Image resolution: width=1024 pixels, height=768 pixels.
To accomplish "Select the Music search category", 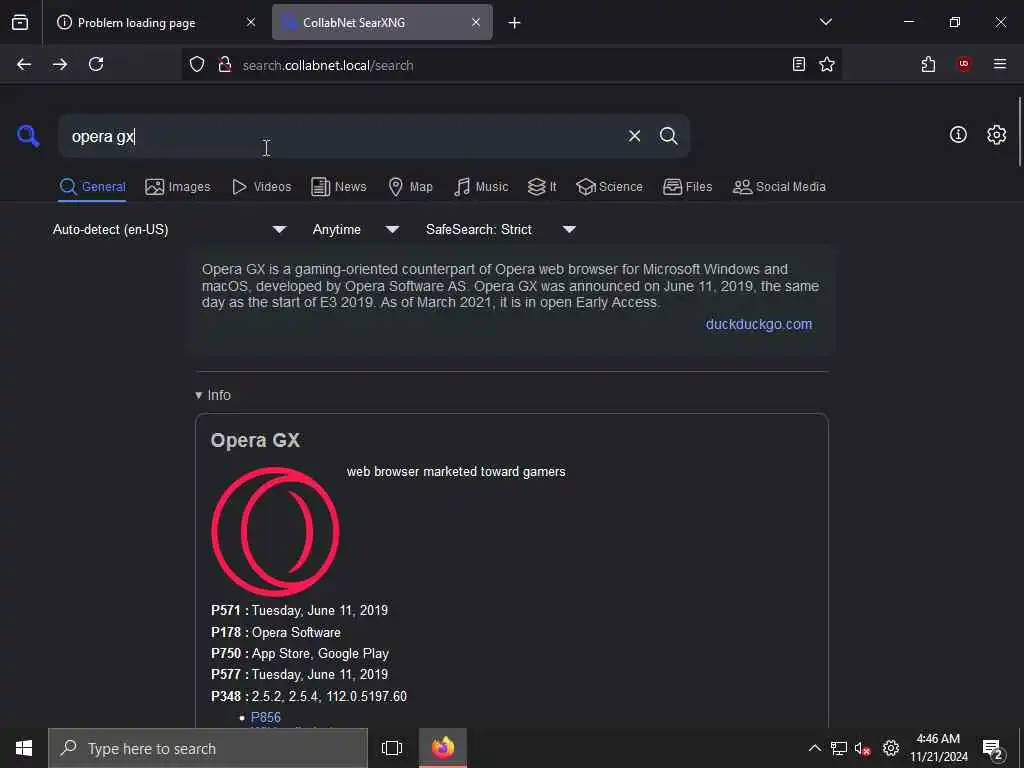I will pyautogui.click(x=481, y=187).
